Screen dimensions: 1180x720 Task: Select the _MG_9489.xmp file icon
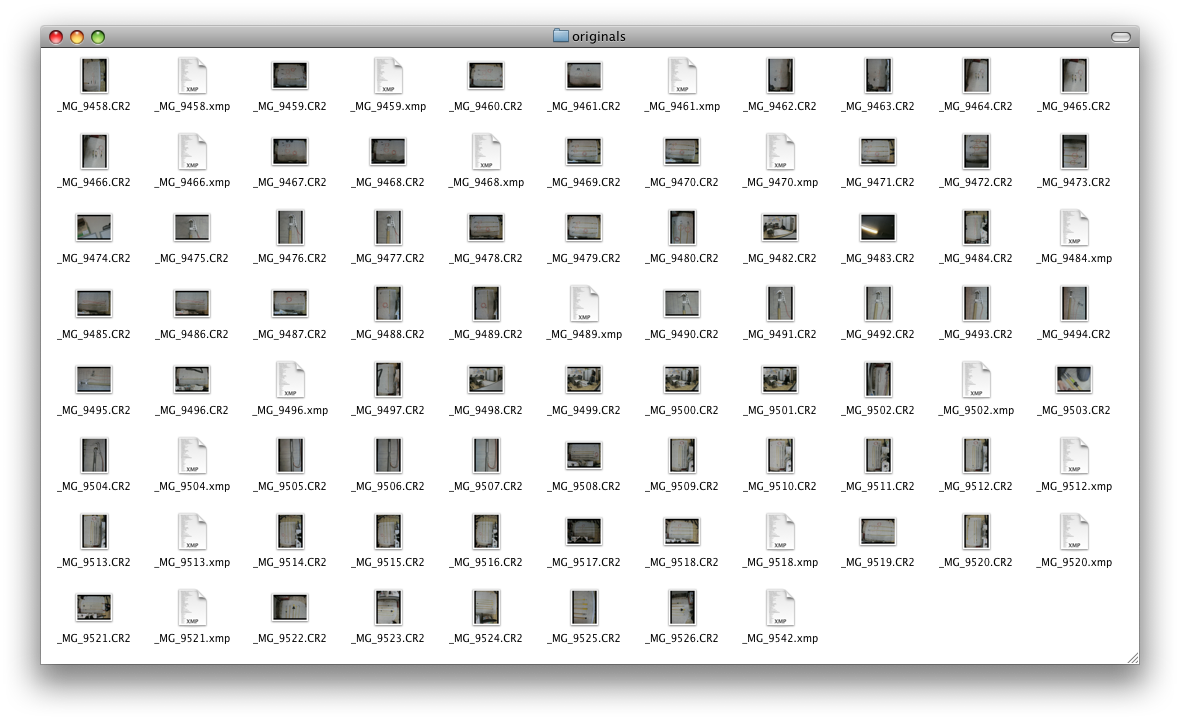pos(584,304)
